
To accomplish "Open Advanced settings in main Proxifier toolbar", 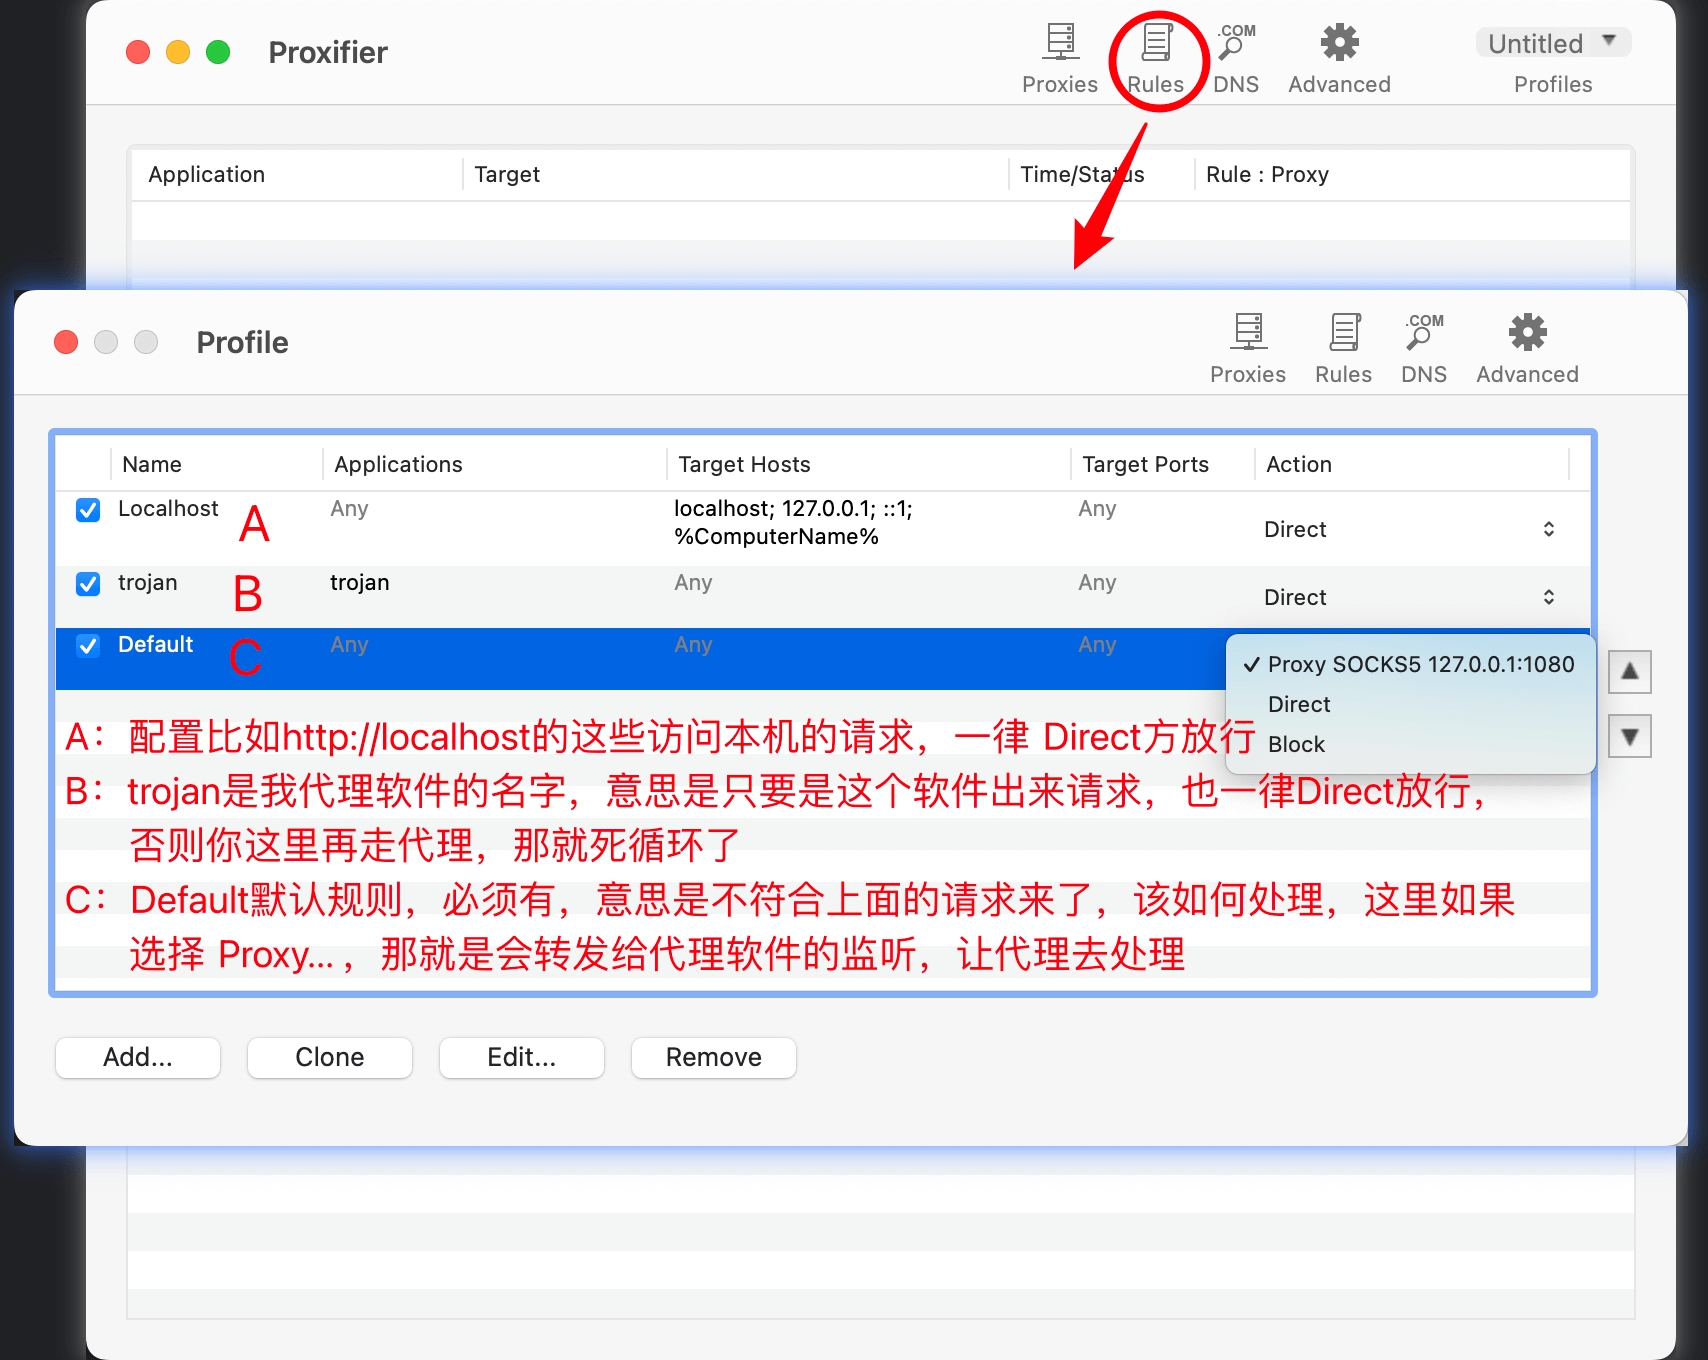I will pos(1339,57).
